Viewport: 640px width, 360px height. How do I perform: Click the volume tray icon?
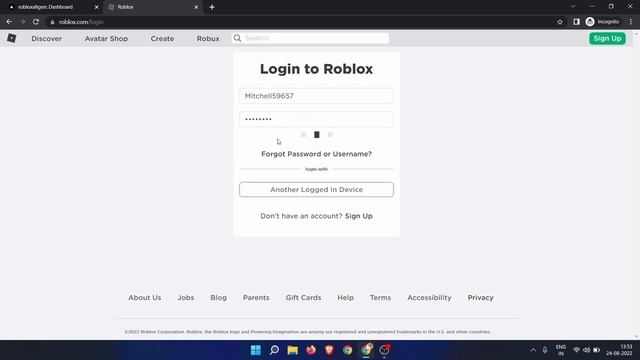[587, 350]
